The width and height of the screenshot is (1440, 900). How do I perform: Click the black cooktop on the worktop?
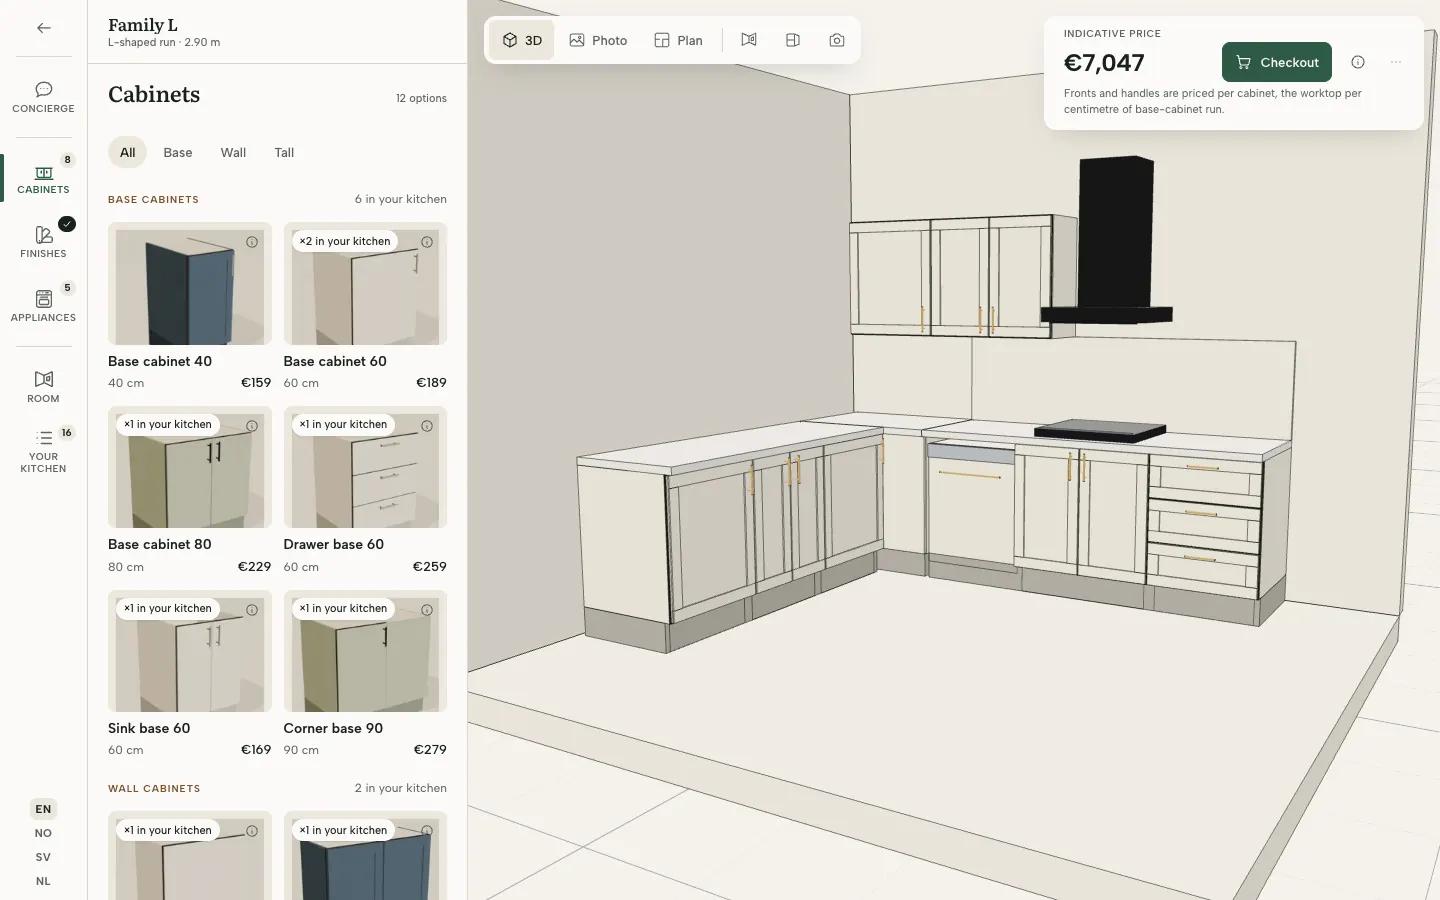tap(1100, 431)
